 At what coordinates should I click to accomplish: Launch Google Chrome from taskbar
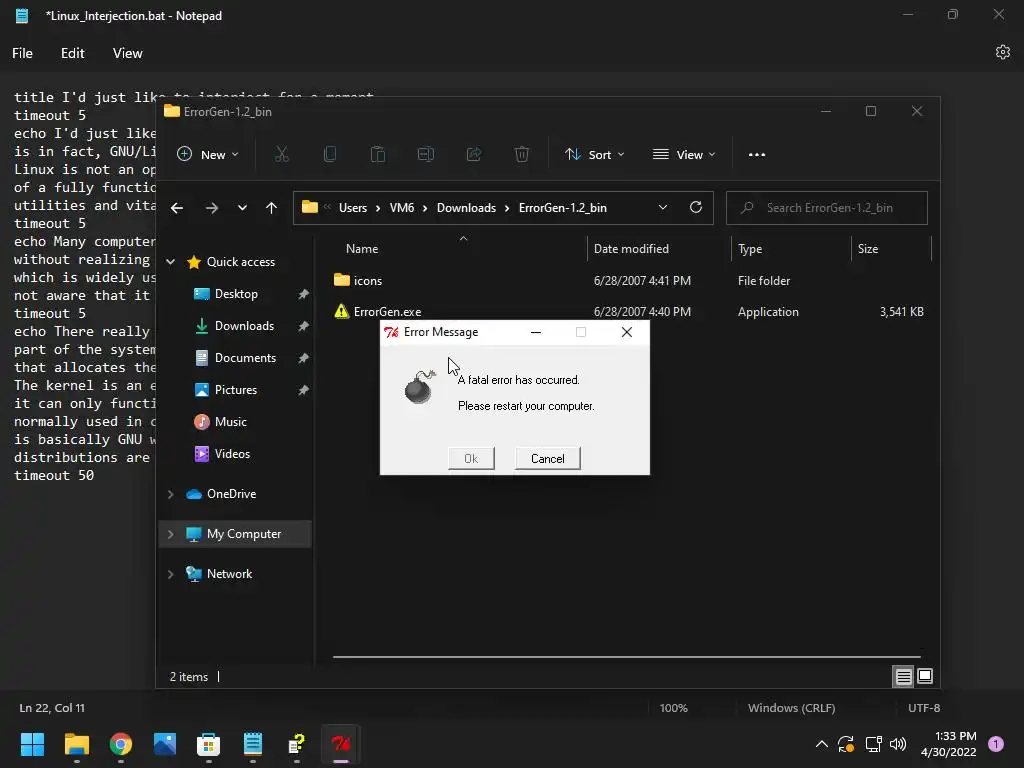coord(121,744)
